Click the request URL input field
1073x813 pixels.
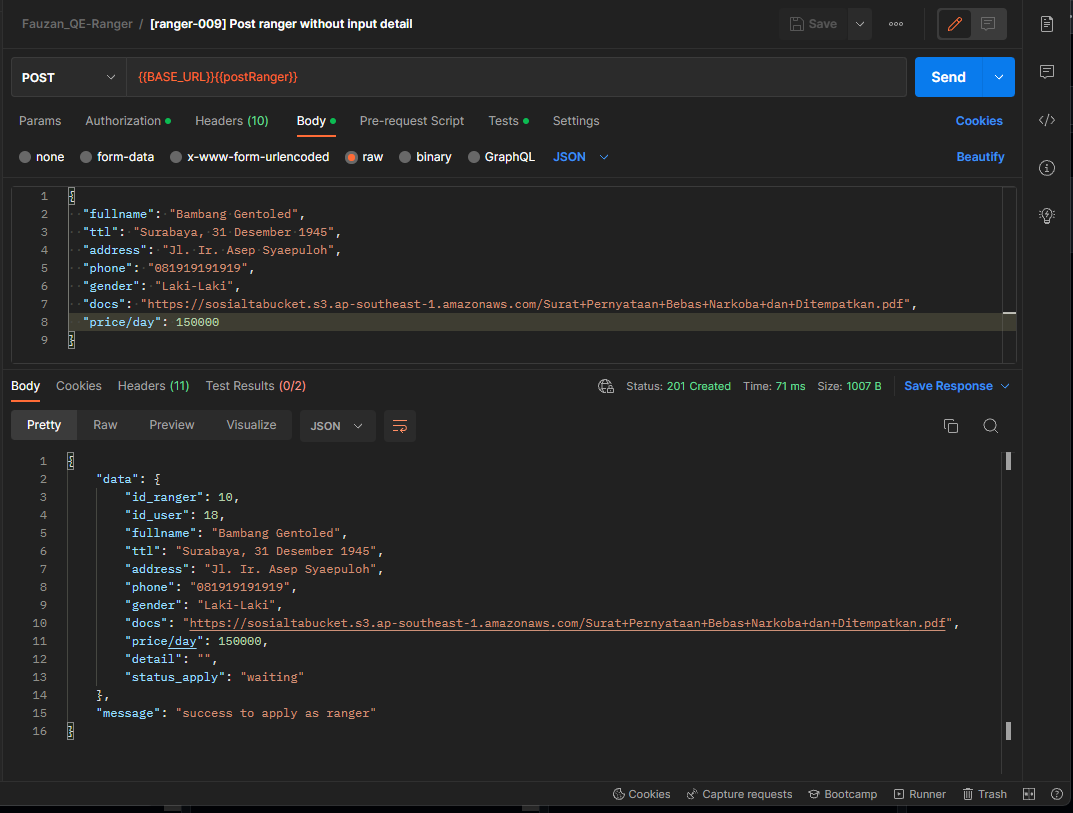(500, 76)
